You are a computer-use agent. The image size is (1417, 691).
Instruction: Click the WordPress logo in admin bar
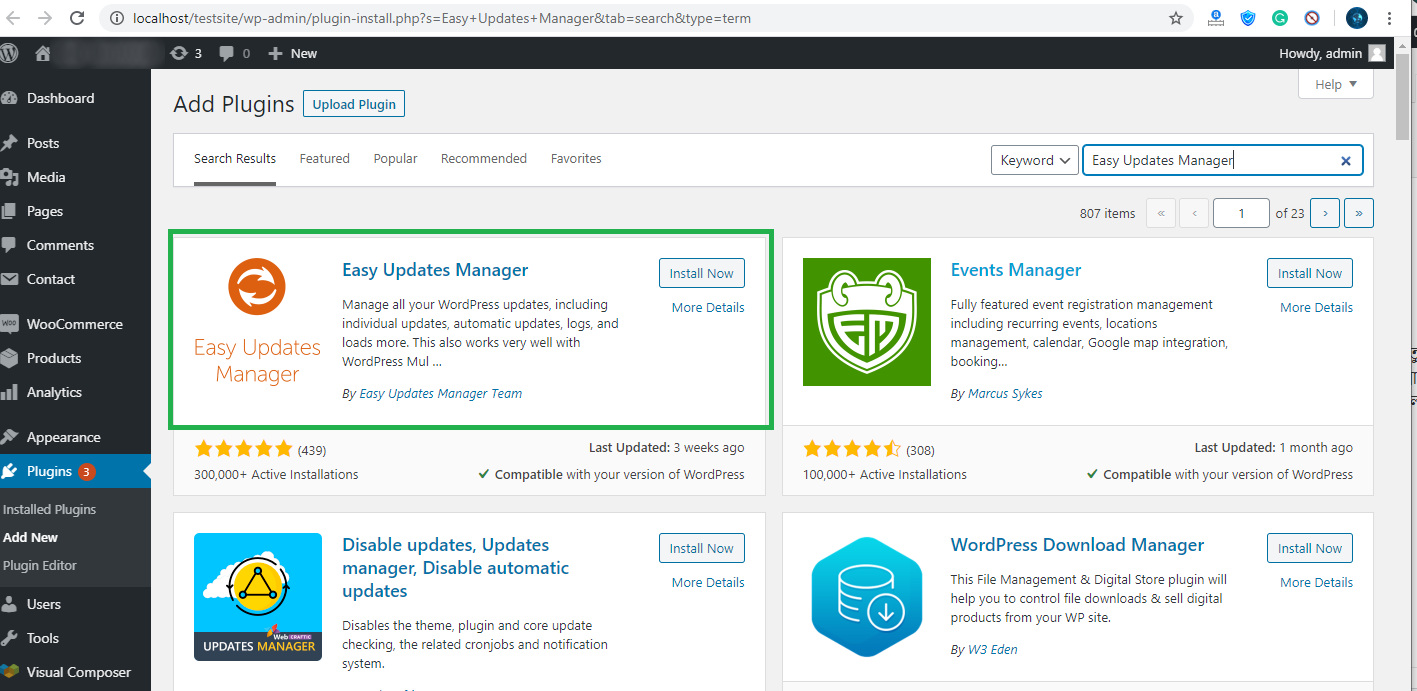click(10, 53)
